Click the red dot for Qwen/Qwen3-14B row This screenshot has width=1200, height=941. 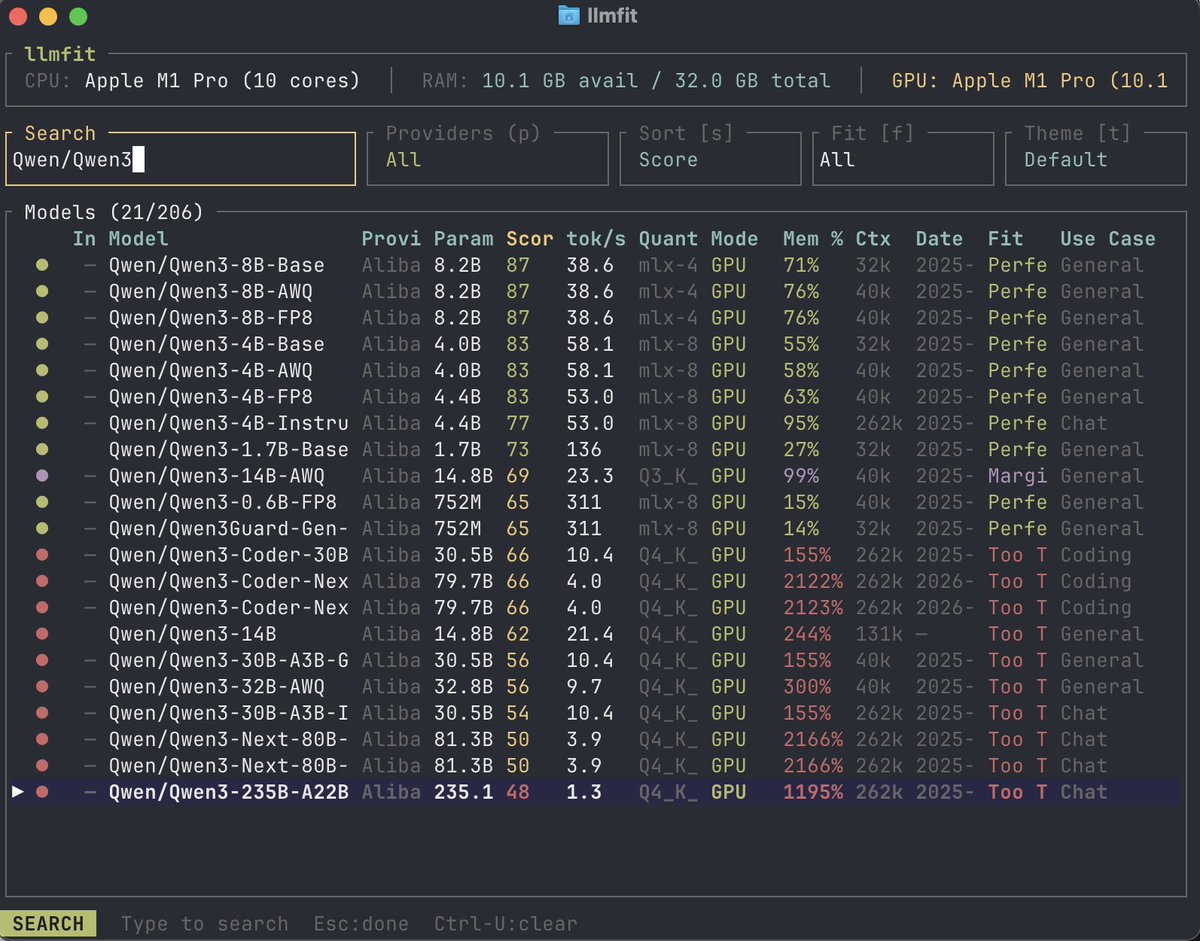tap(42, 634)
